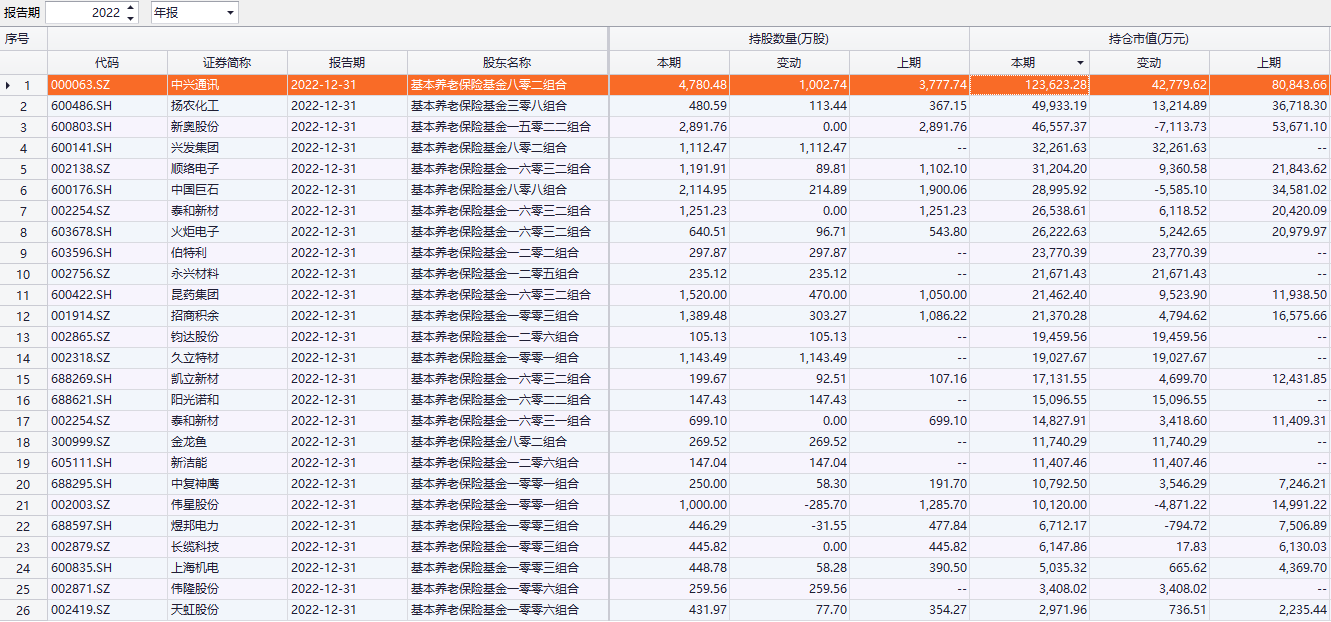Click the current row indicator arrow beside row 1
This screenshot has width=1331, height=622.
10,86
